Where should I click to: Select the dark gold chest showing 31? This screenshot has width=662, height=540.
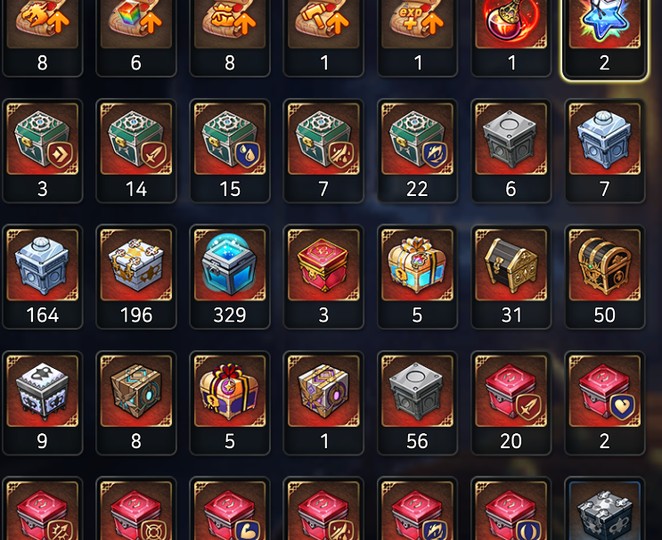(x=511, y=277)
